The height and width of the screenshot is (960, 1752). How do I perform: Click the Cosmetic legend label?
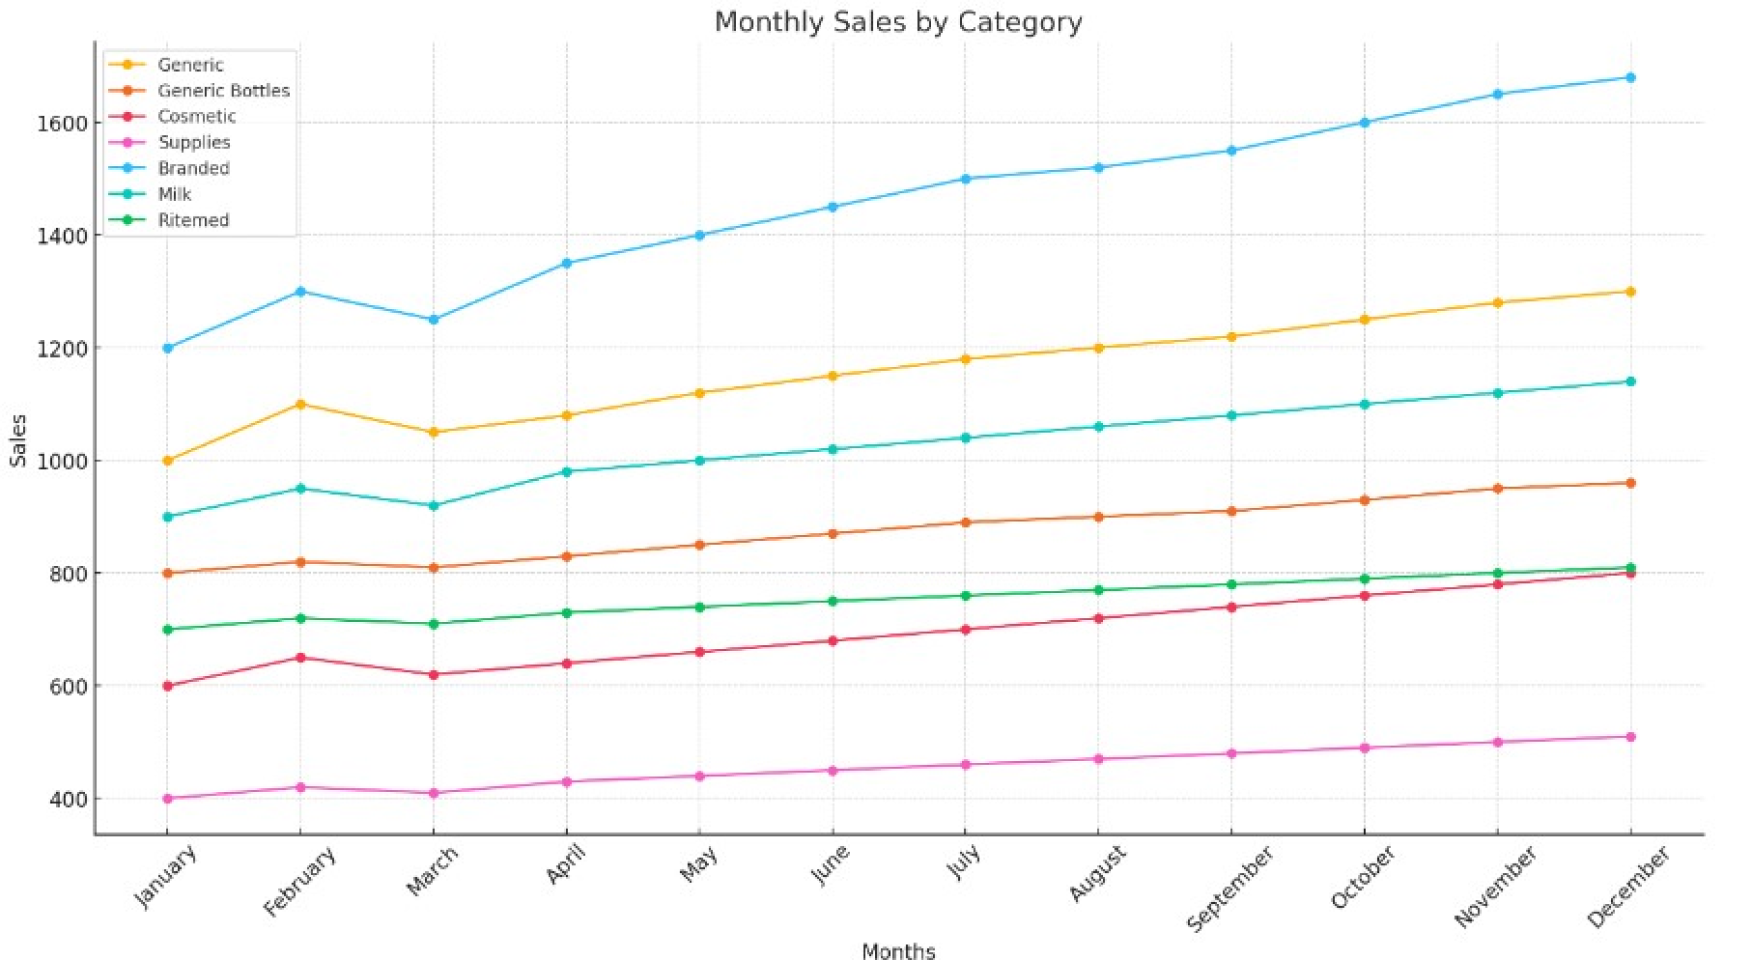click(197, 116)
